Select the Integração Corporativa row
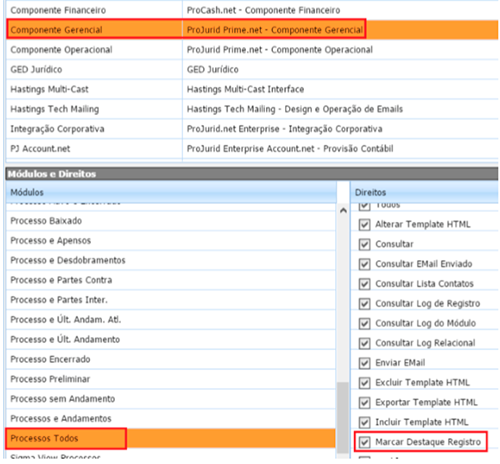Viewport: 500px width, 464px height. coord(252,129)
